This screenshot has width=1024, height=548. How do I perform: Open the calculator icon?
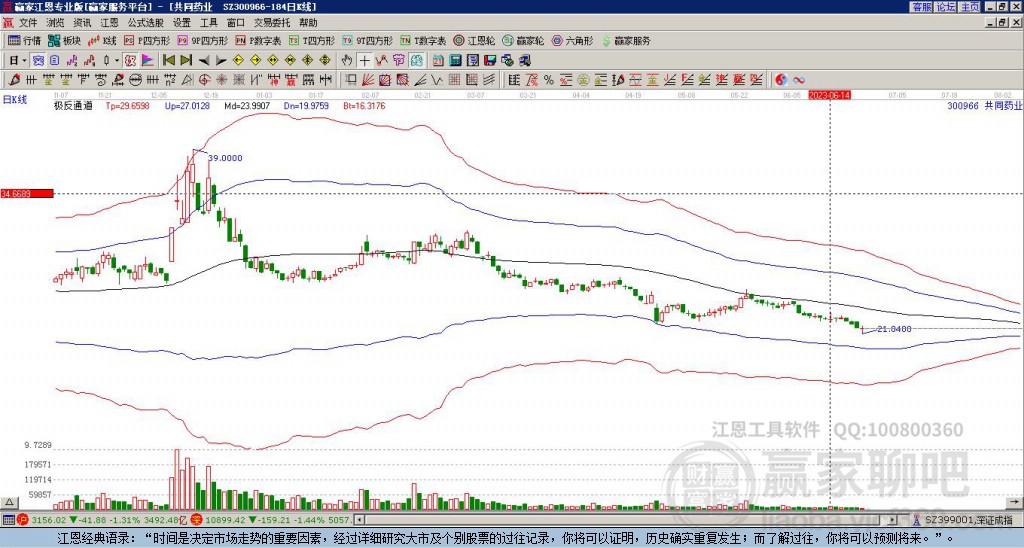455,61
